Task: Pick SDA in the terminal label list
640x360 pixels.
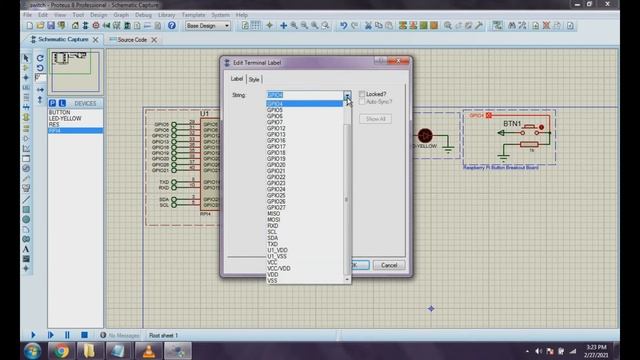Action: coord(304,238)
